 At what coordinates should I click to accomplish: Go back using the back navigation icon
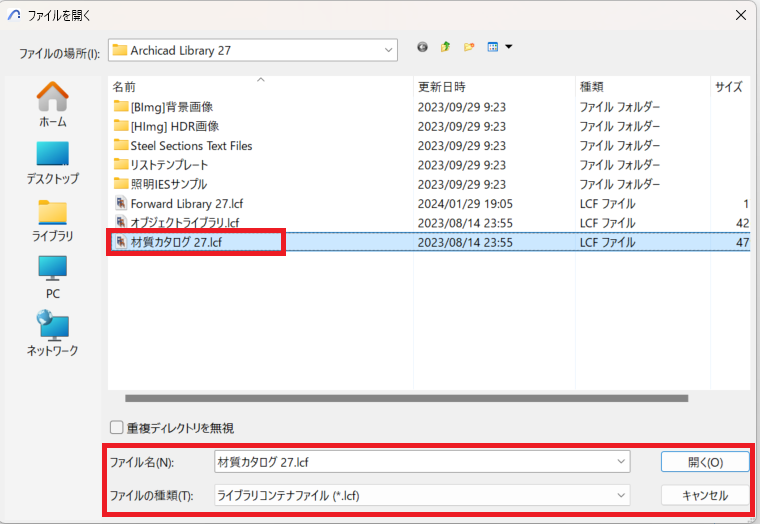click(422, 47)
